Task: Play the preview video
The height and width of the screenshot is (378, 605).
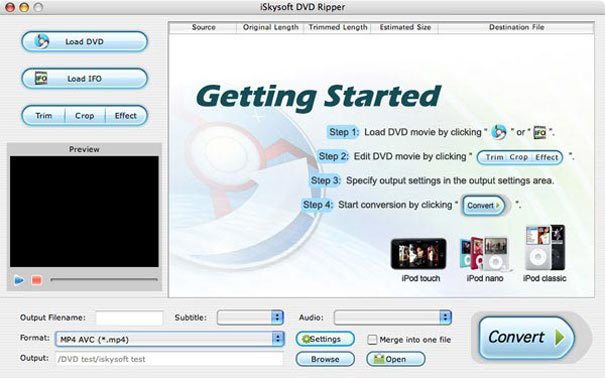Action: tap(19, 280)
